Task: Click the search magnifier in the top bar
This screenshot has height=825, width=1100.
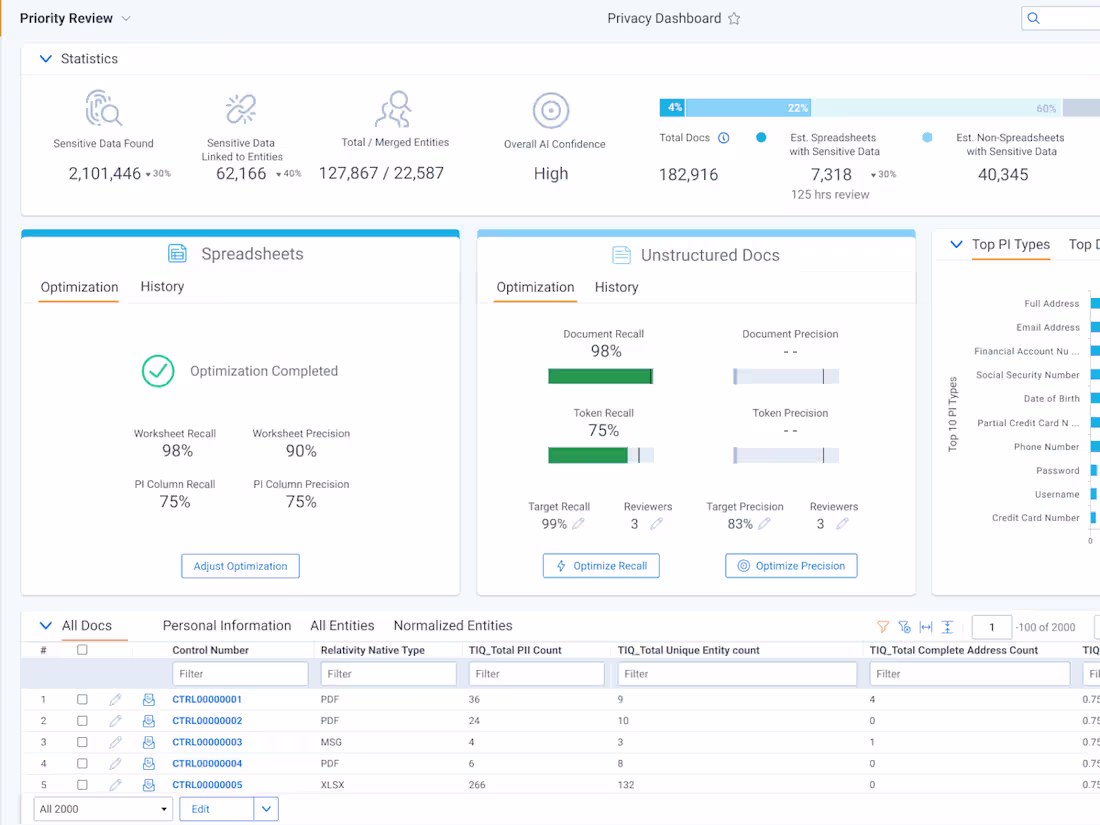Action: (1033, 17)
